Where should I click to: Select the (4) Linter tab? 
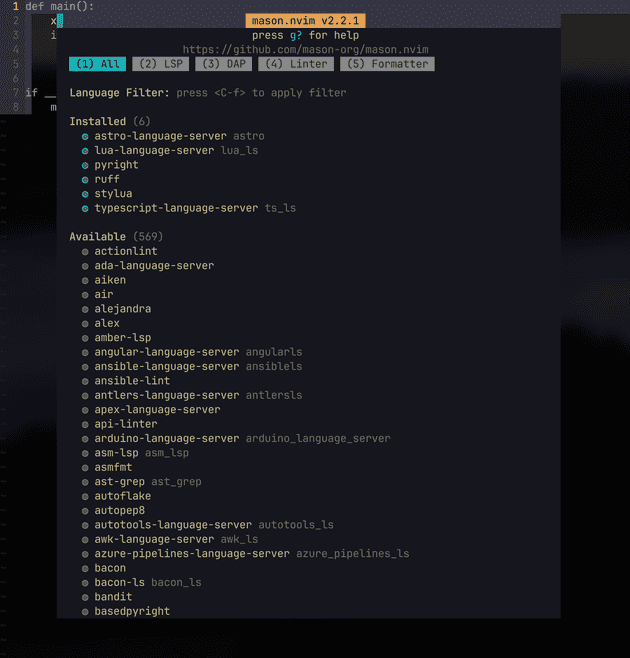pos(296,64)
